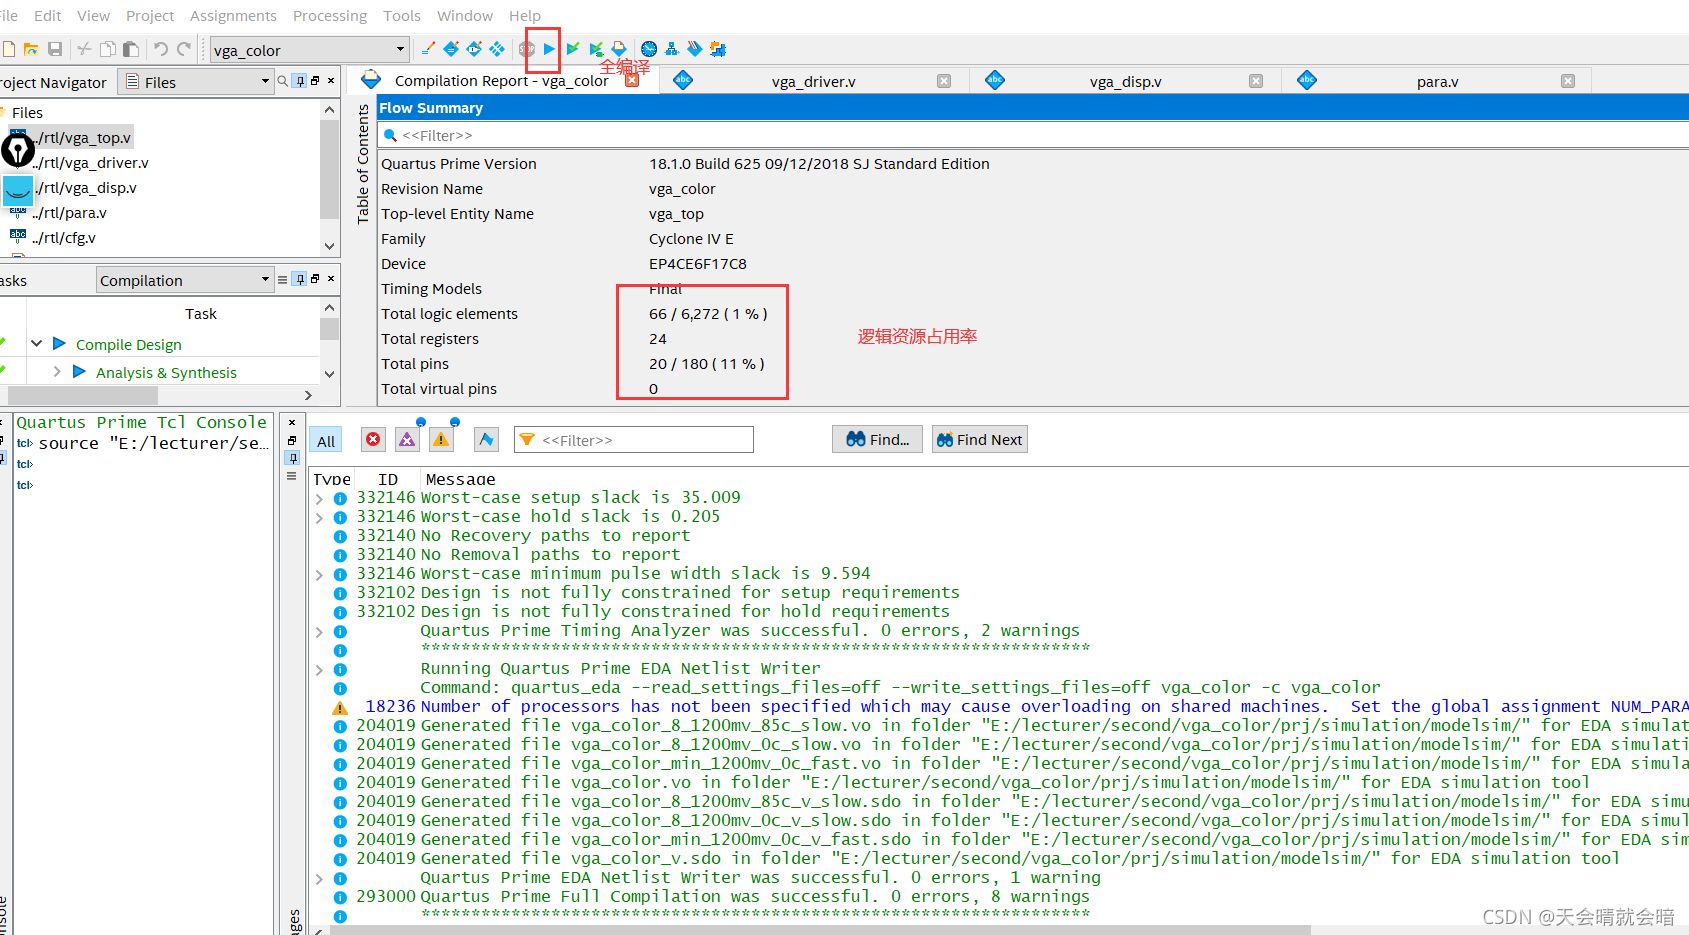Click the Files list scroll-down arrow
1689x935 pixels.
click(330, 246)
